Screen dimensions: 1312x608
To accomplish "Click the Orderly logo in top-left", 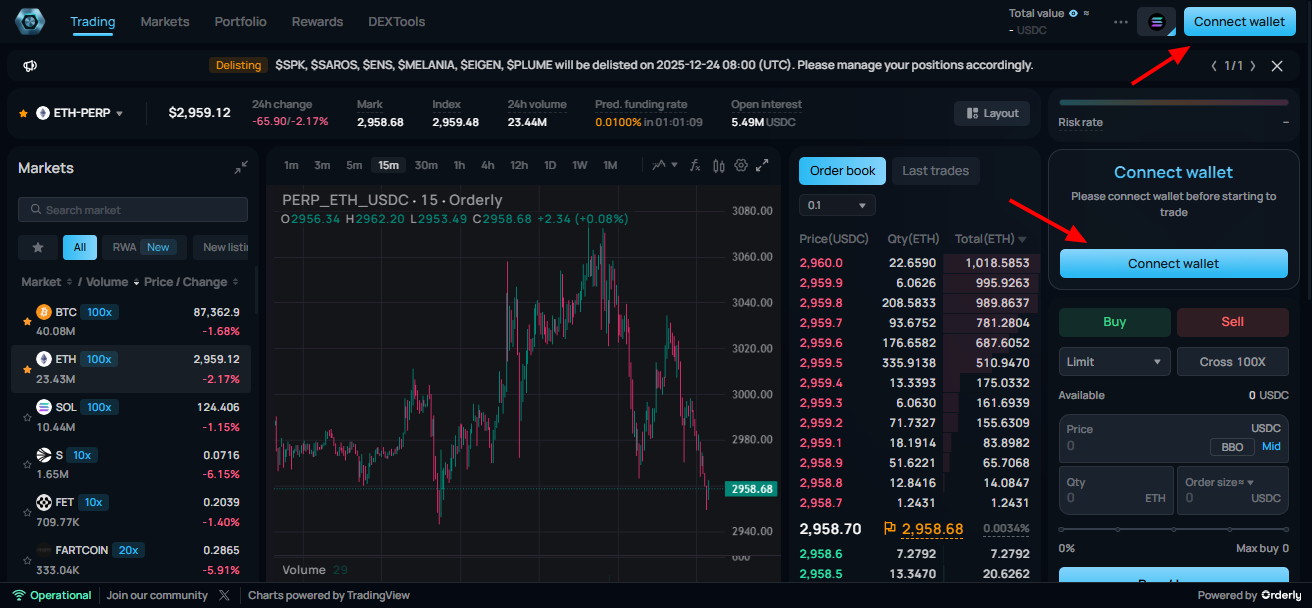I will point(32,21).
